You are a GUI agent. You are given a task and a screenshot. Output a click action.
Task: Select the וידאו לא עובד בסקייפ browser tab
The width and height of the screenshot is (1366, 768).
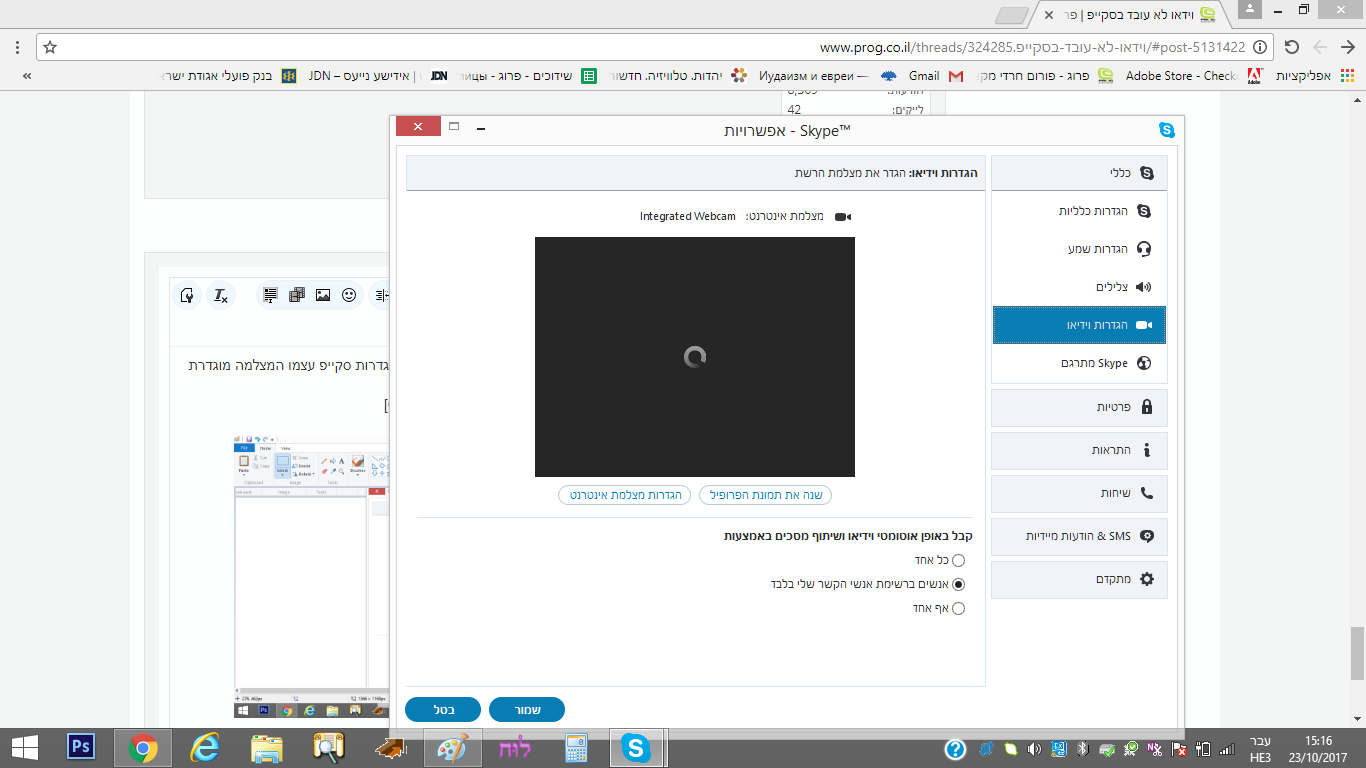[x=1130, y=15]
